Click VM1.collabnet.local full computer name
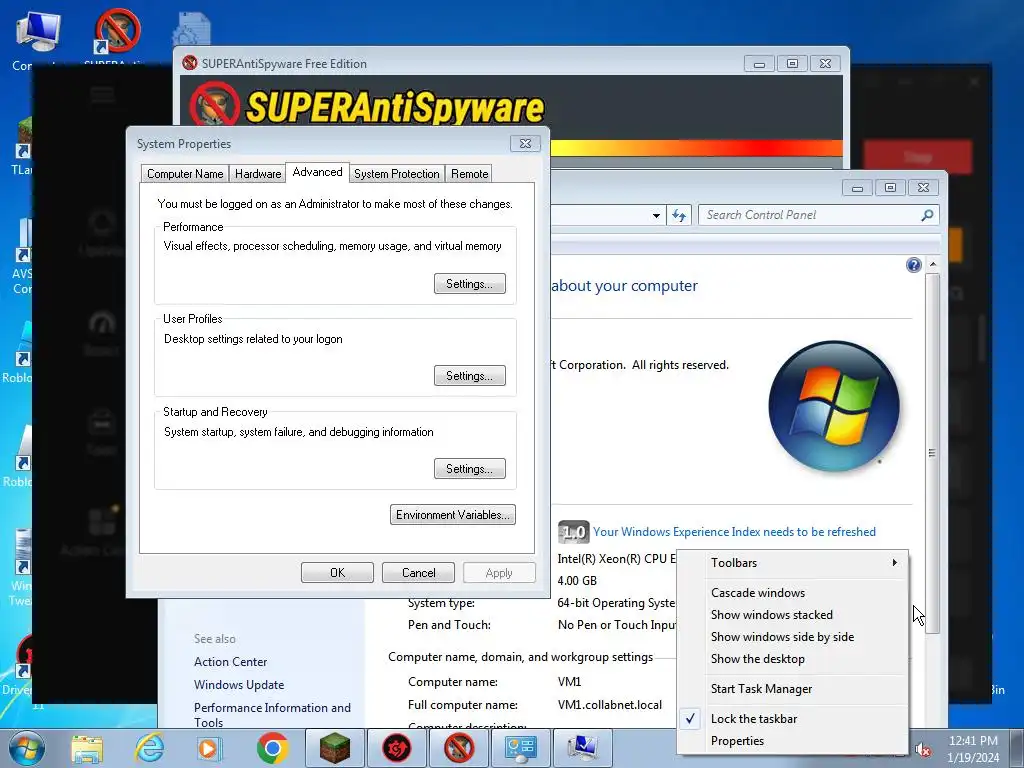Viewport: 1024px width, 768px height. pos(609,705)
